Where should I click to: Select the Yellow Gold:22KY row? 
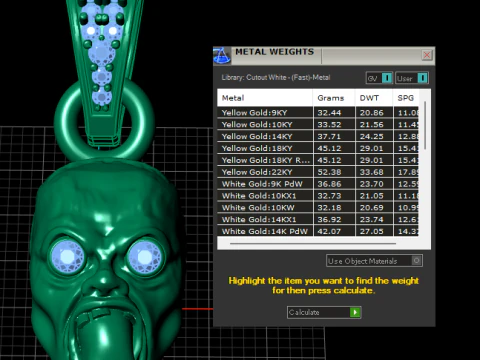click(318, 172)
